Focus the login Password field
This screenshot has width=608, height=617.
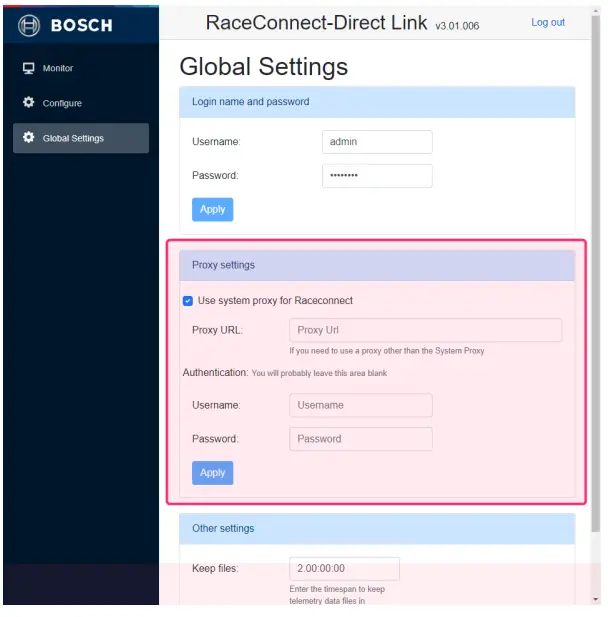[377, 175]
